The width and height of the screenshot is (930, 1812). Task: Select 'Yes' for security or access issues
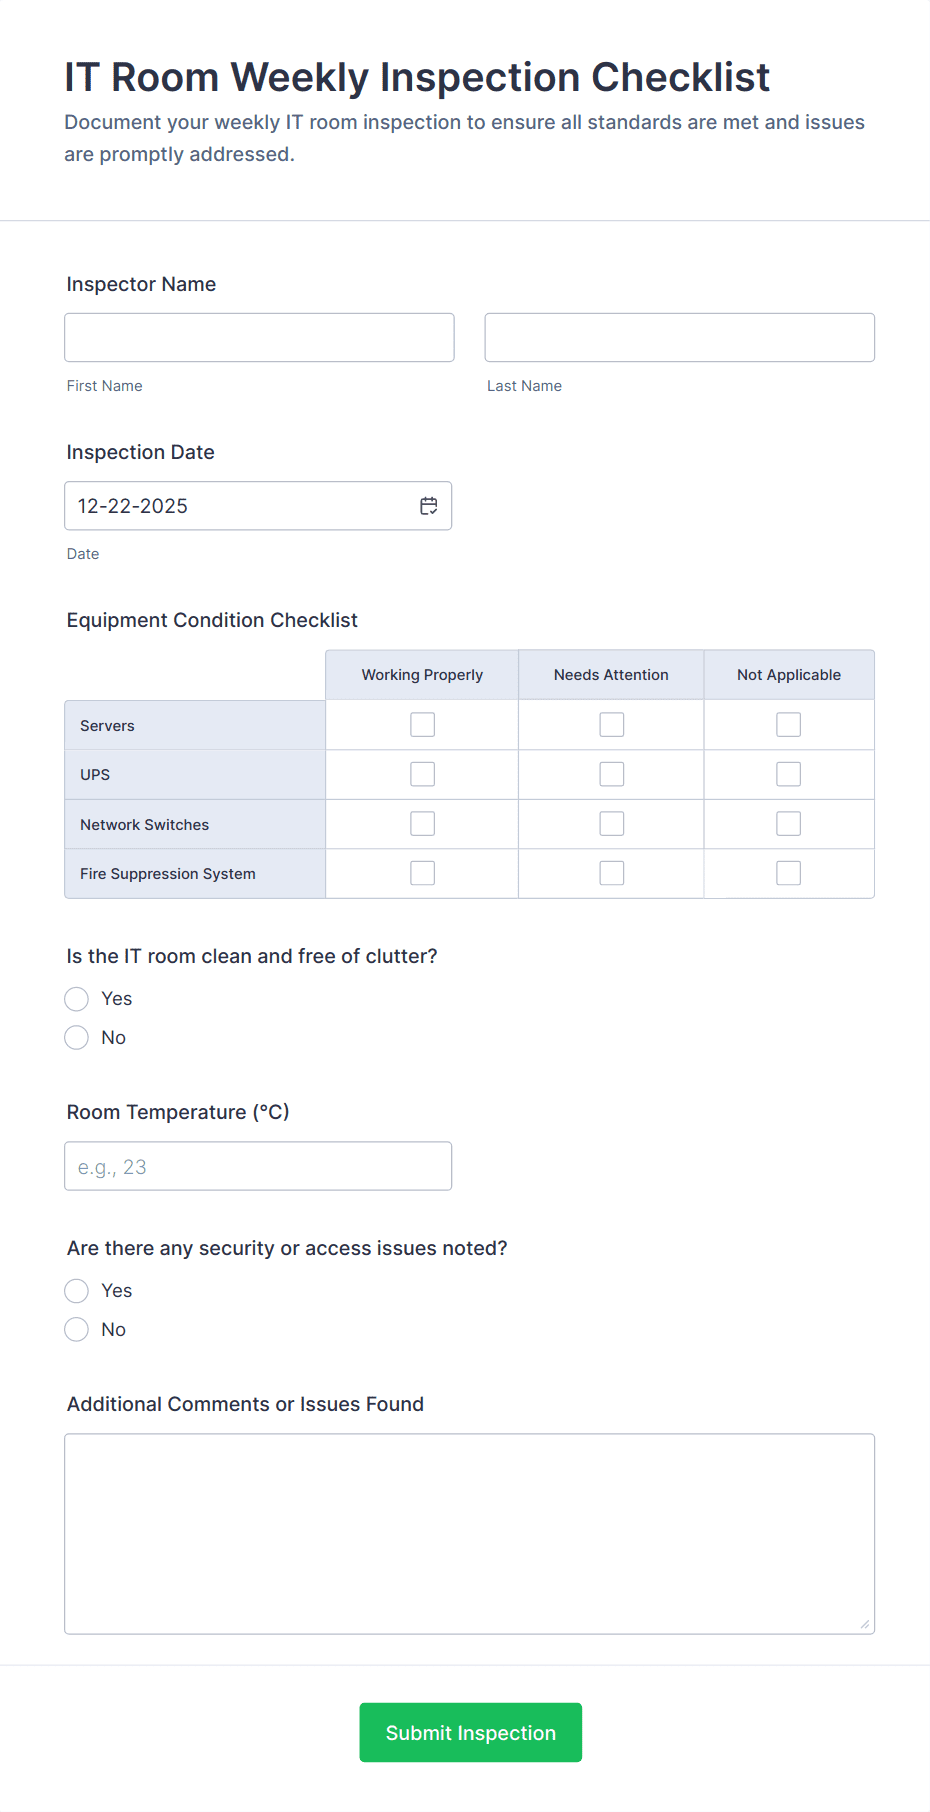(76, 1290)
